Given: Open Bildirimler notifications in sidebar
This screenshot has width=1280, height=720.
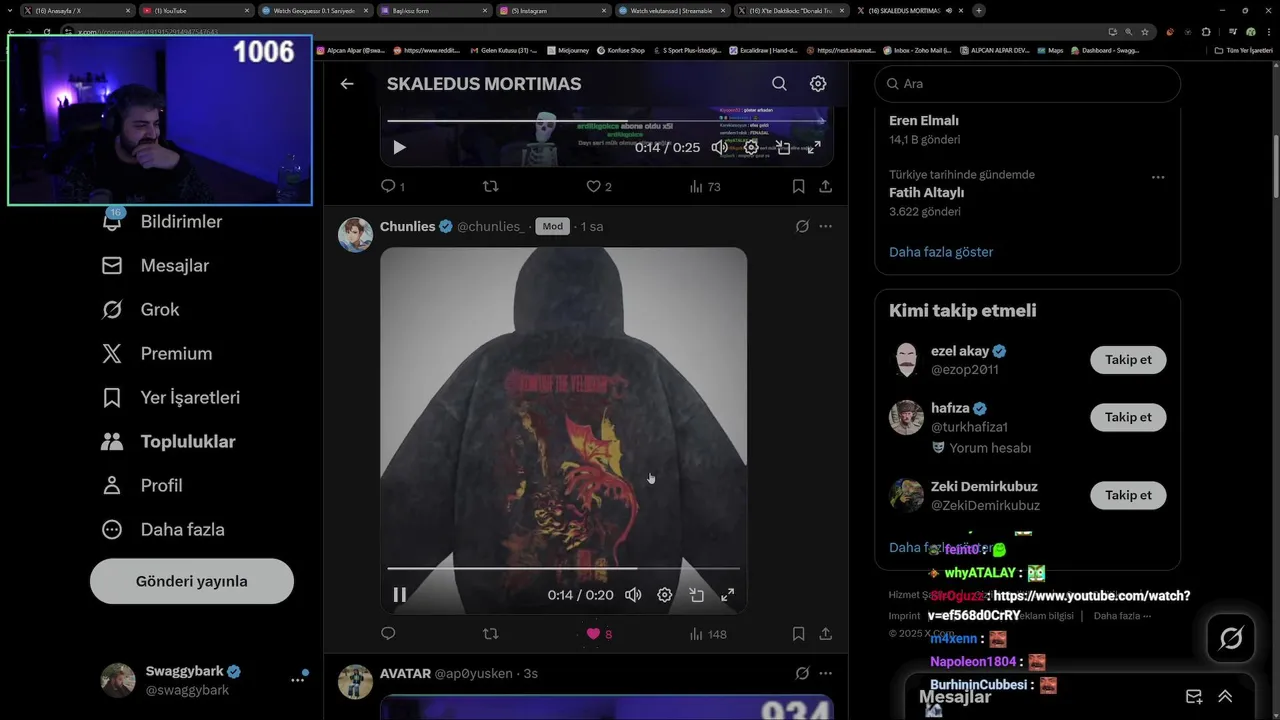Looking at the screenshot, I should 163,221.
